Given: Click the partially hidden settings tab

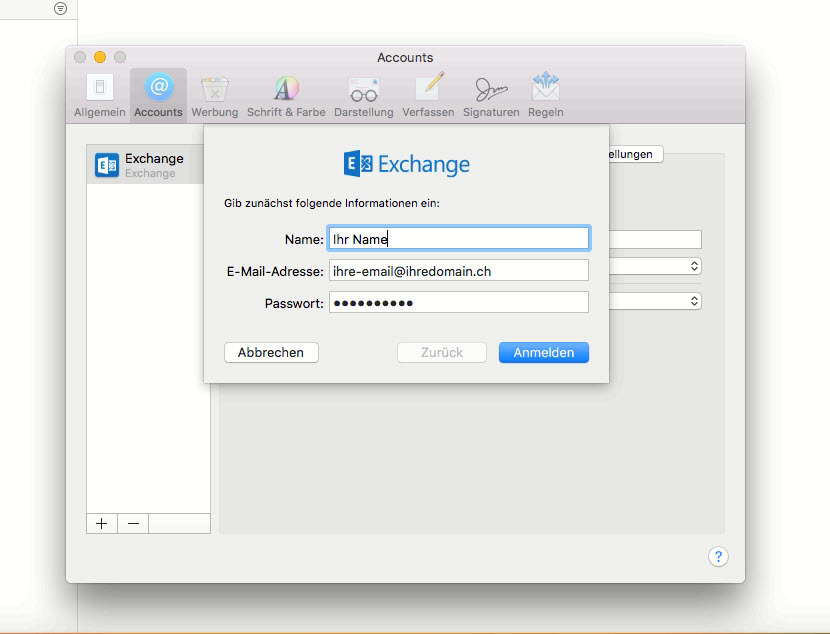Looking at the screenshot, I should [x=636, y=154].
